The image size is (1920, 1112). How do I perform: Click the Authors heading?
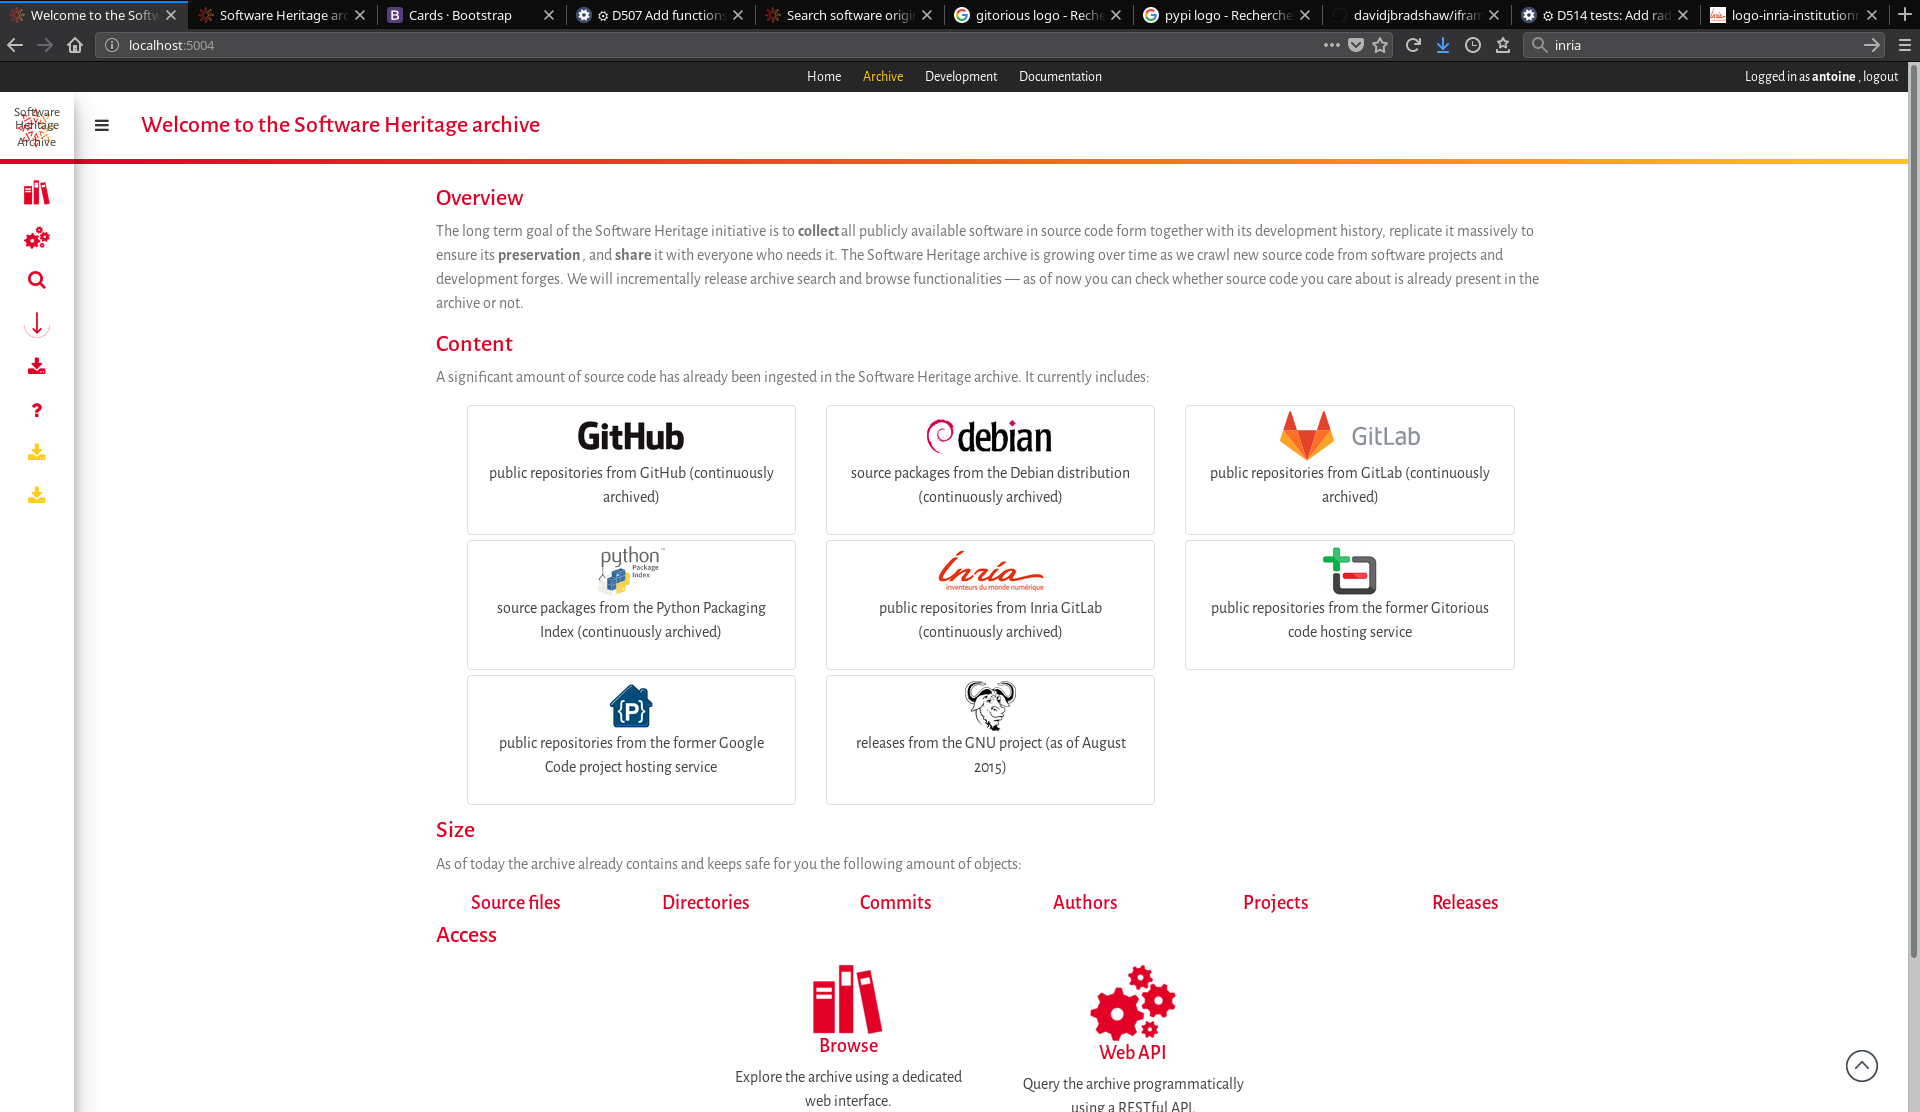(1085, 902)
